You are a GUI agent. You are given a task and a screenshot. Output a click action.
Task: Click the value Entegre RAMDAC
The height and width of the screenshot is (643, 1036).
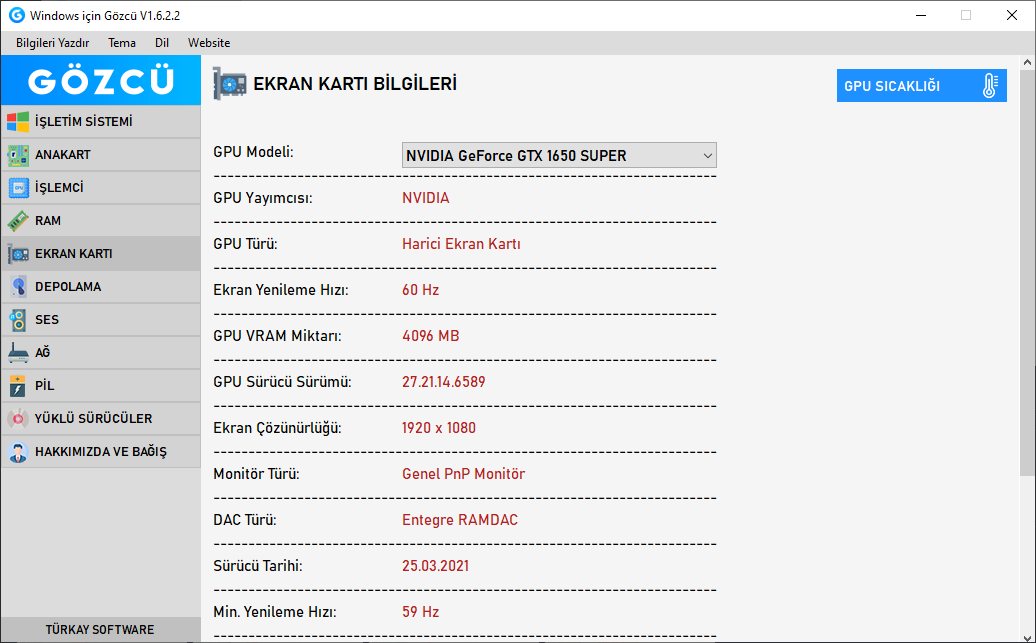click(x=460, y=520)
